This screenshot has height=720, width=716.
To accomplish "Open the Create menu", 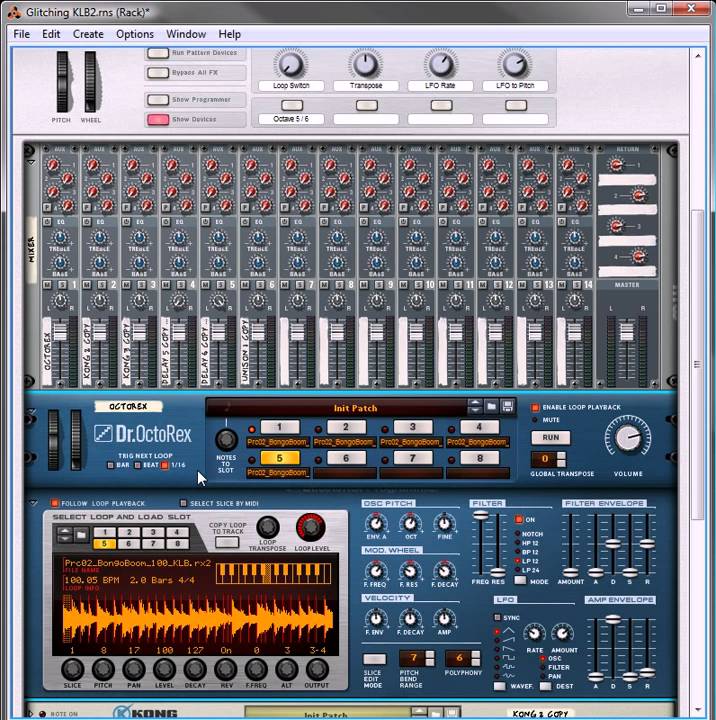I will pos(88,34).
